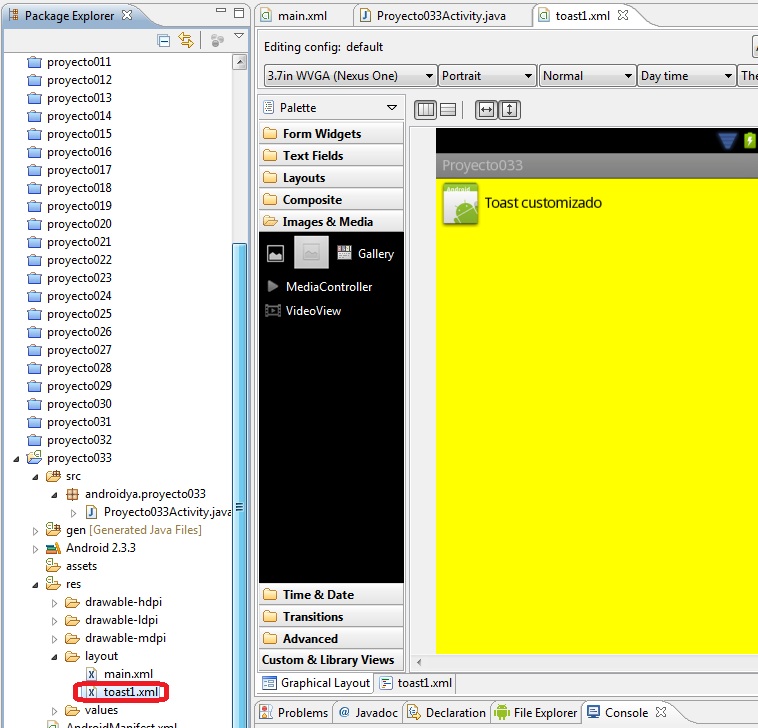Select MediaController widget in palette
This screenshot has width=758, height=728.
coord(320,287)
